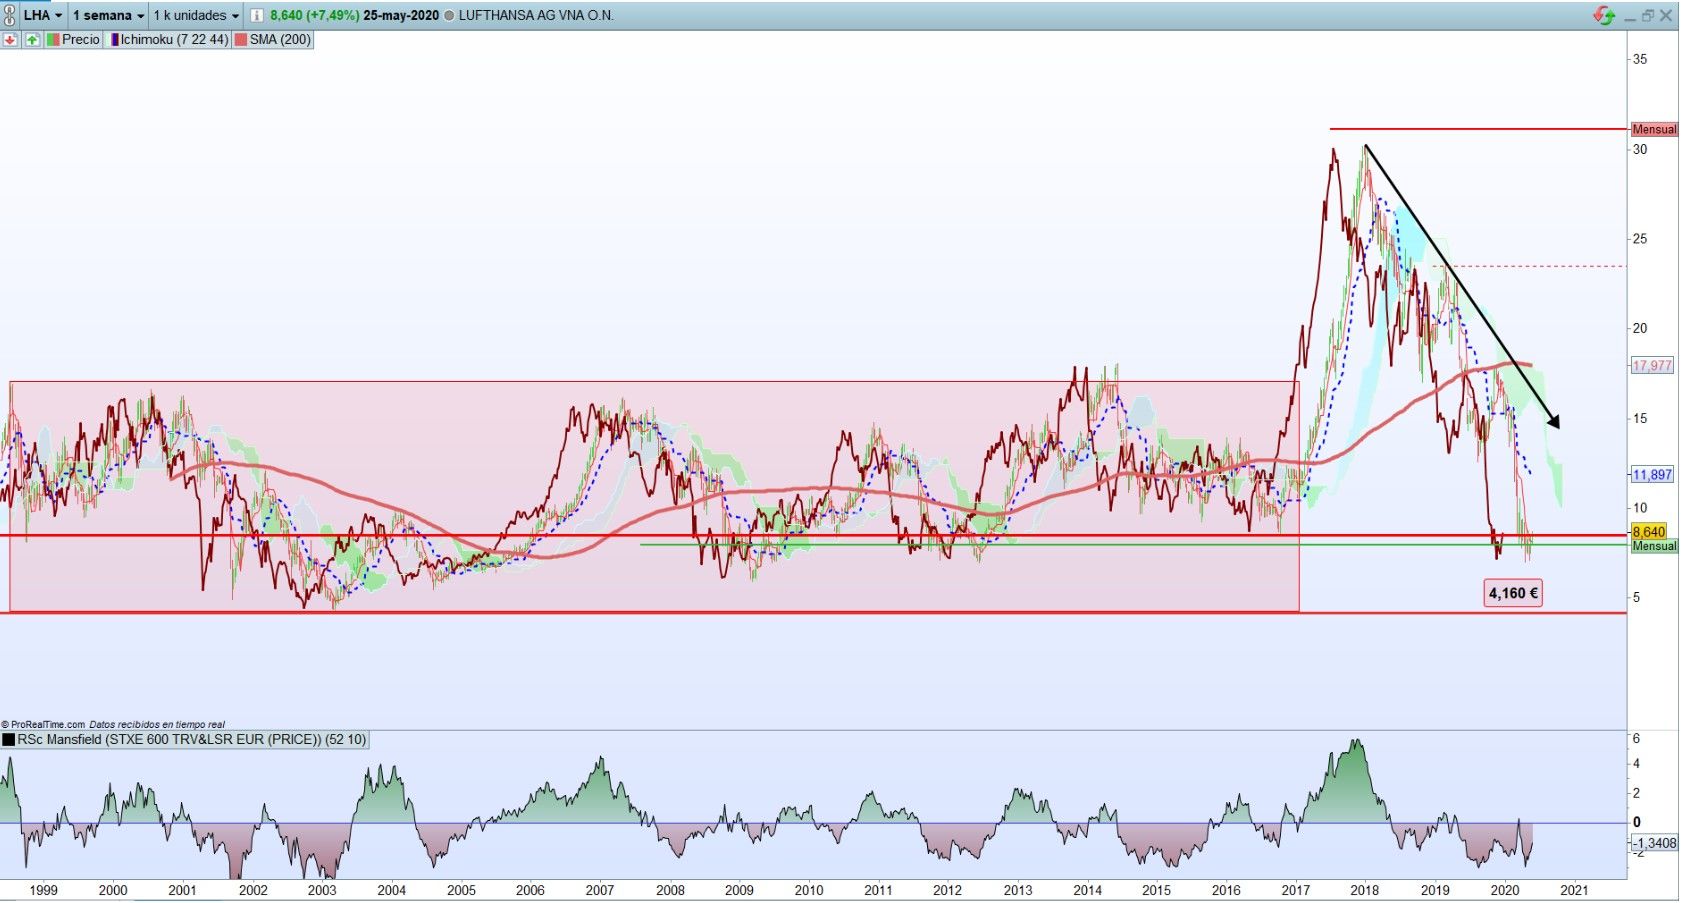Click the 25-may-2020 date in header

tap(401, 16)
